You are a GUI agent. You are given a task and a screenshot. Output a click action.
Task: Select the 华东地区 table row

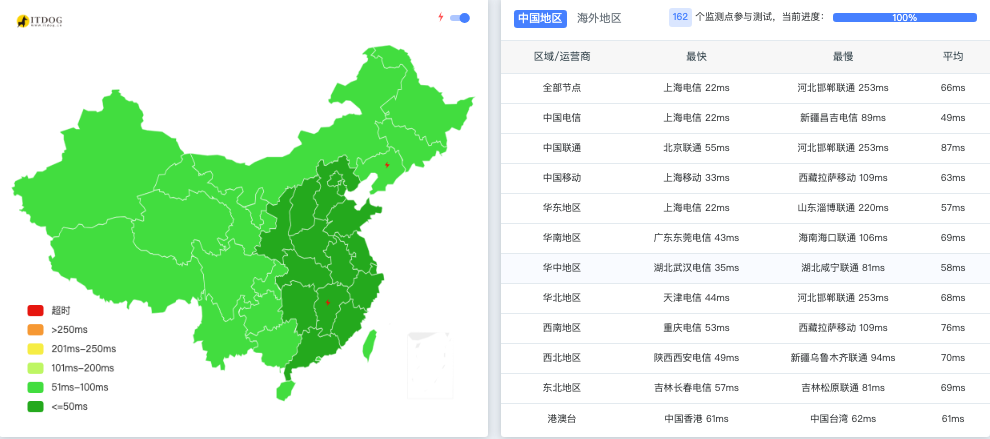pos(745,208)
